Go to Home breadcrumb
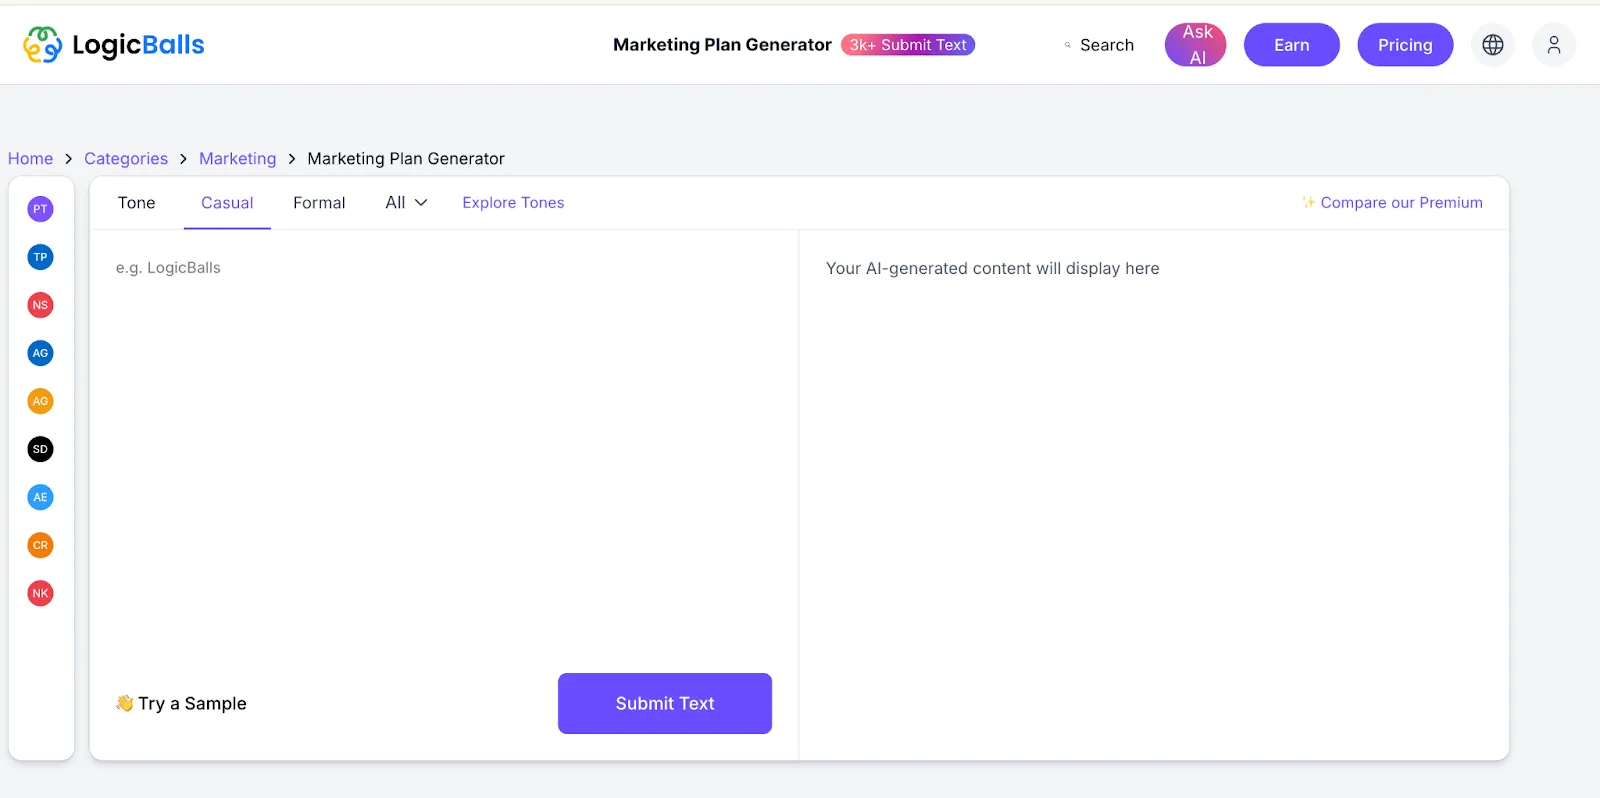 [x=30, y=159]
